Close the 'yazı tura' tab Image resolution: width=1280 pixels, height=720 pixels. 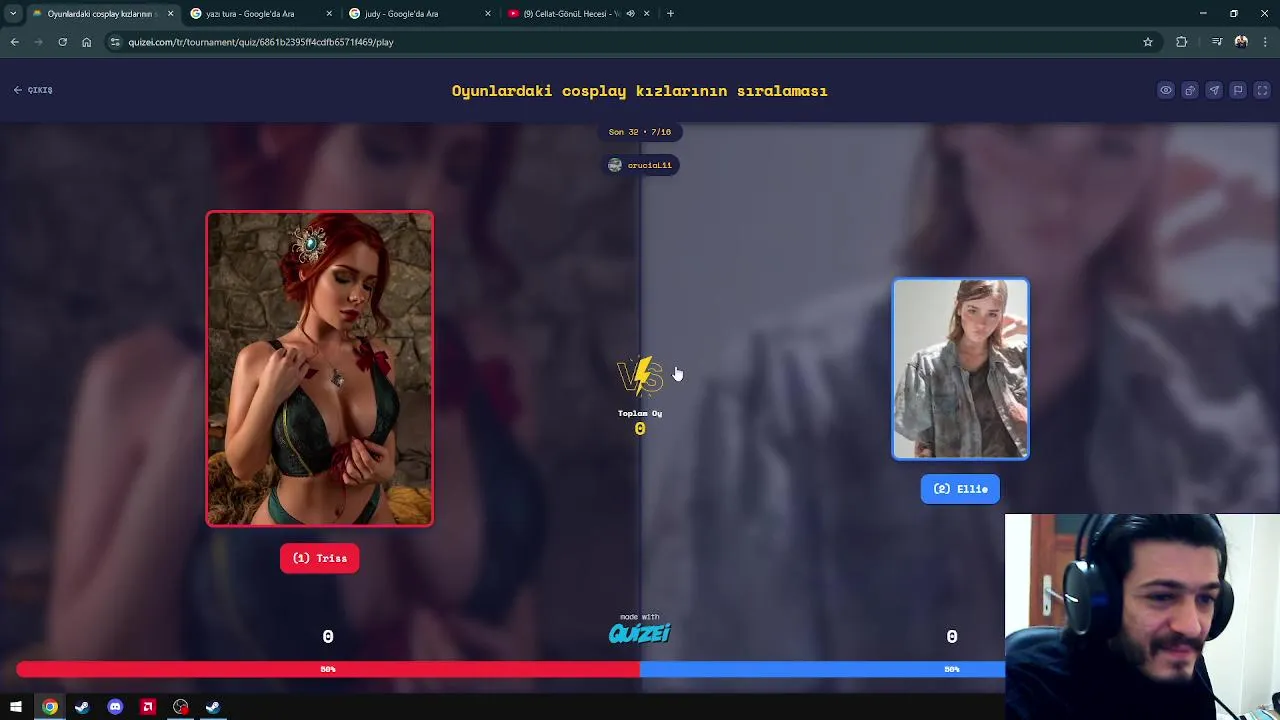(329, 14)
